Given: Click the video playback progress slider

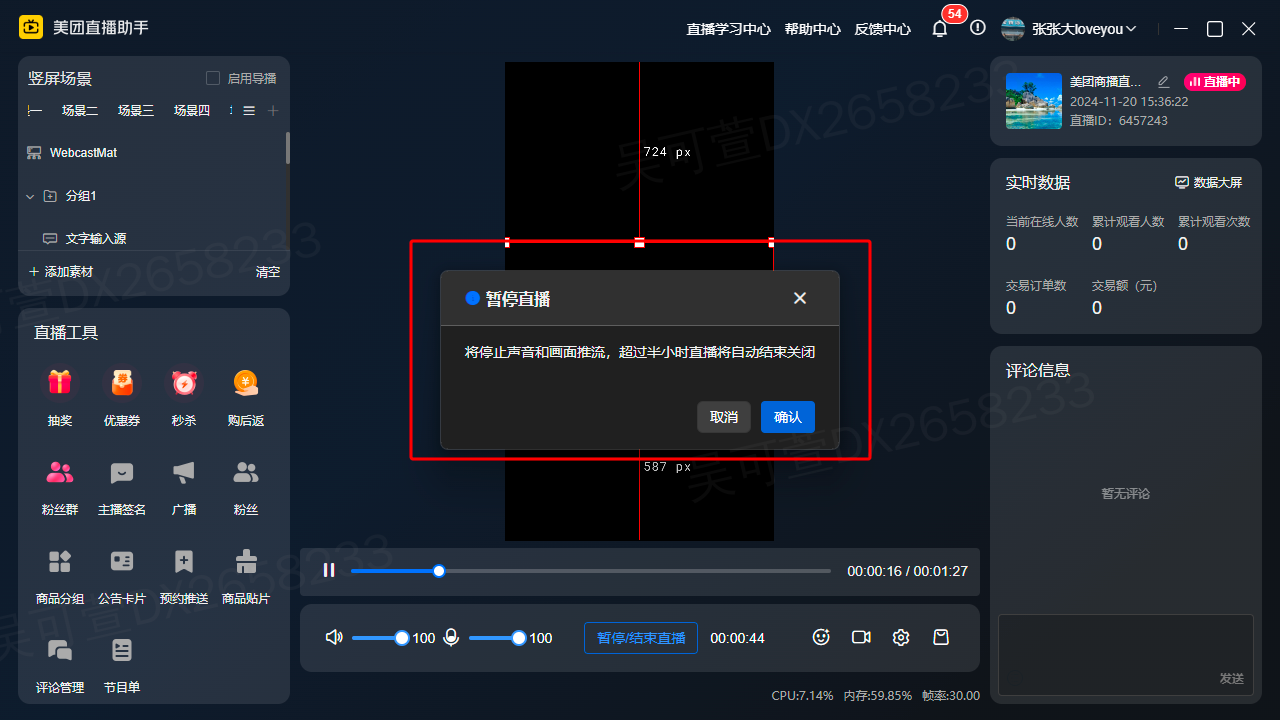Looking at the screenshot, I should tap(590, 571).
